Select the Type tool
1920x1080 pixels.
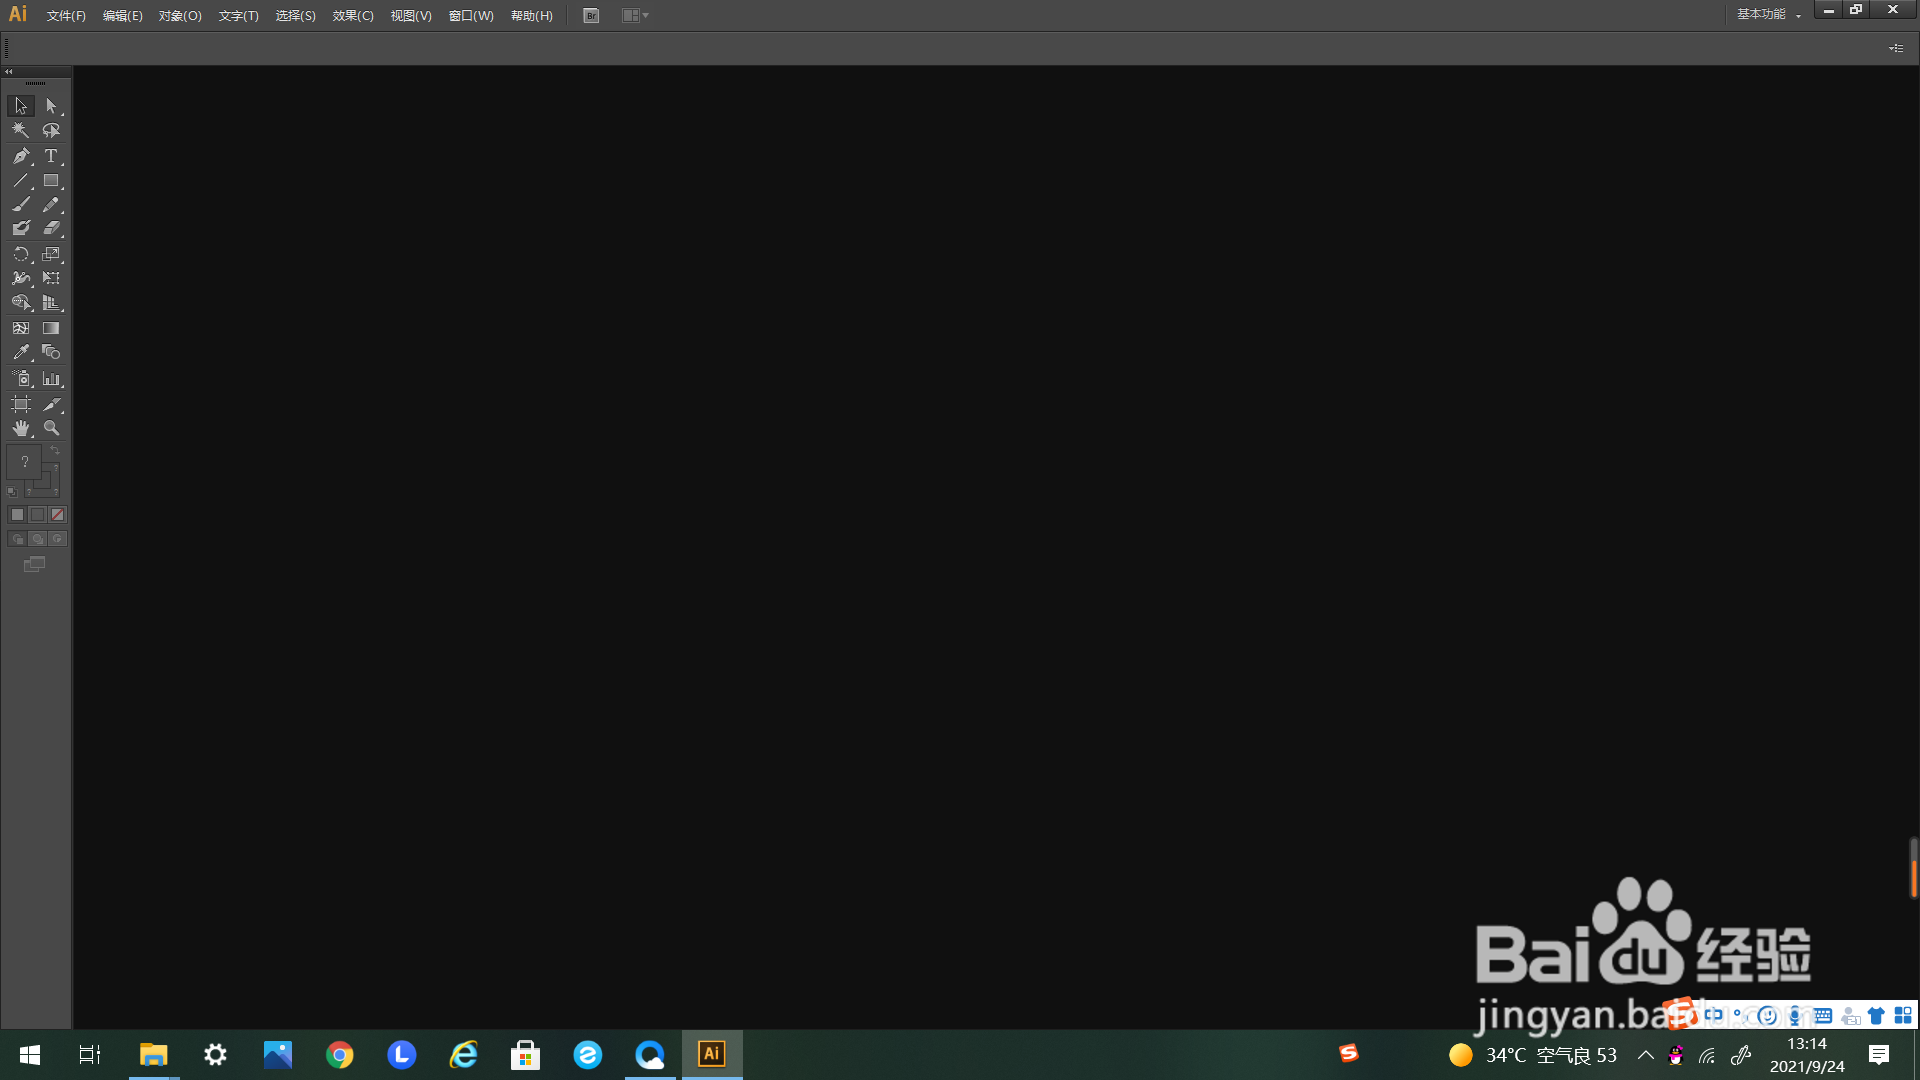coord(51,156)
